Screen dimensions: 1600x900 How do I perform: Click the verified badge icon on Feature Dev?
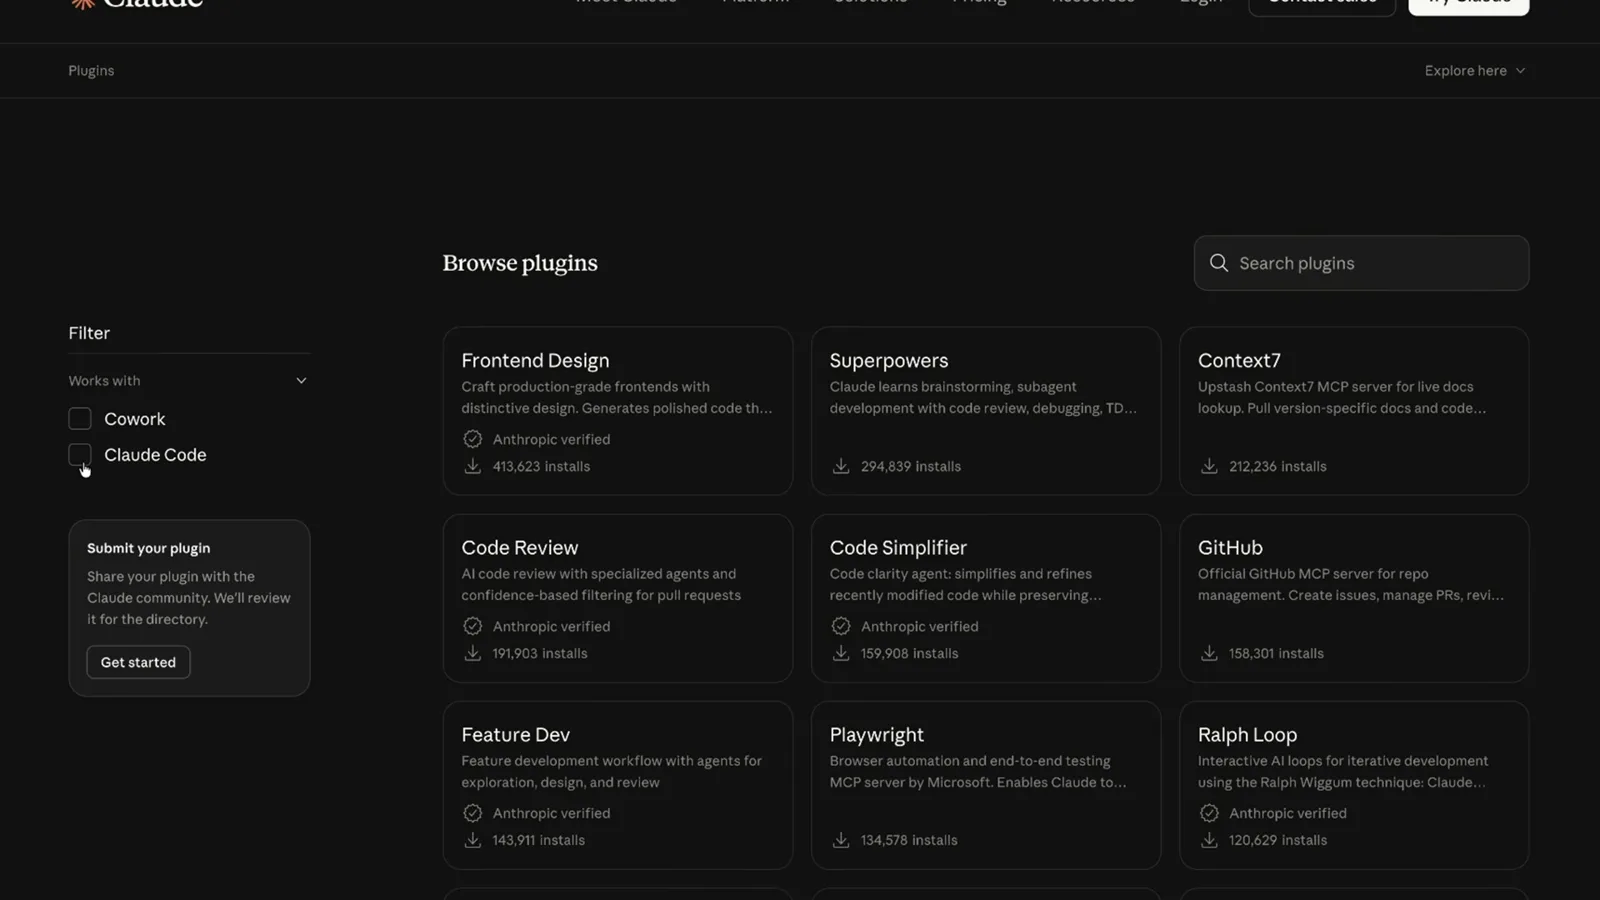click(473, 813)
